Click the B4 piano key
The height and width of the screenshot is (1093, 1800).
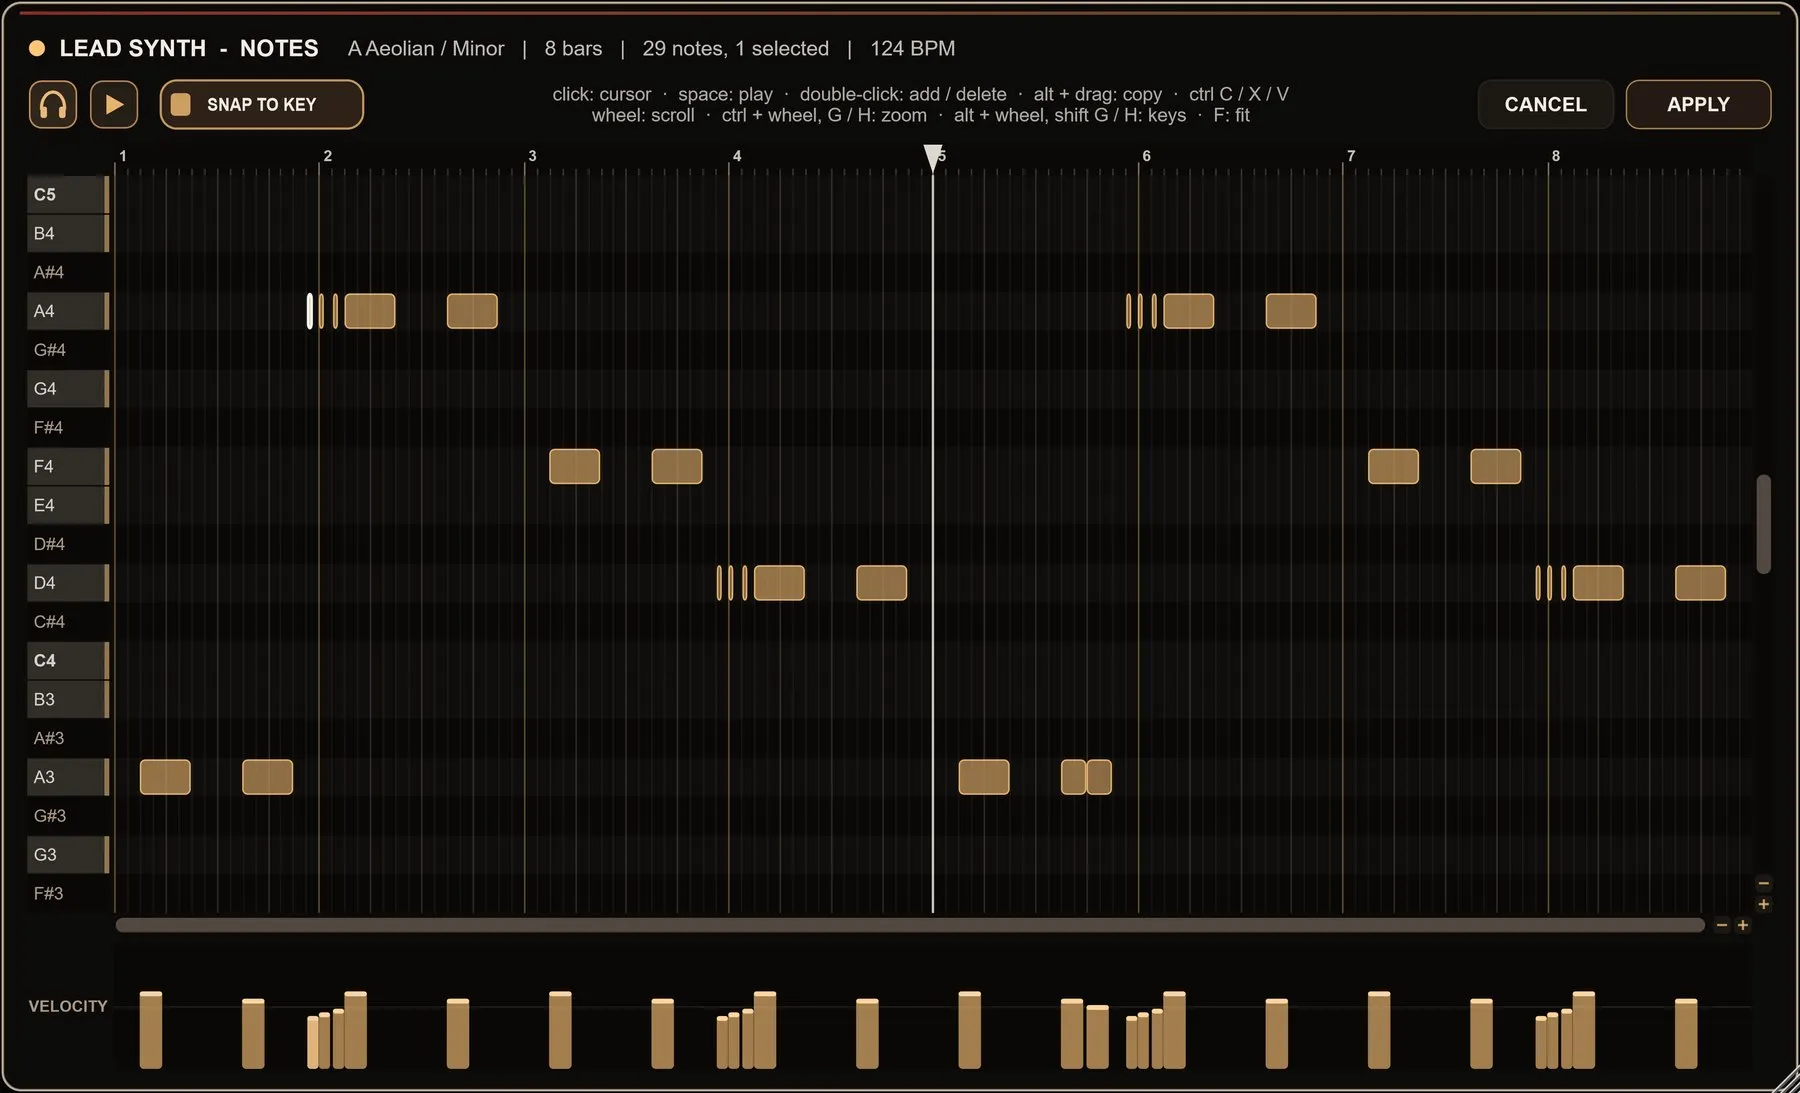tap(68, 233)
